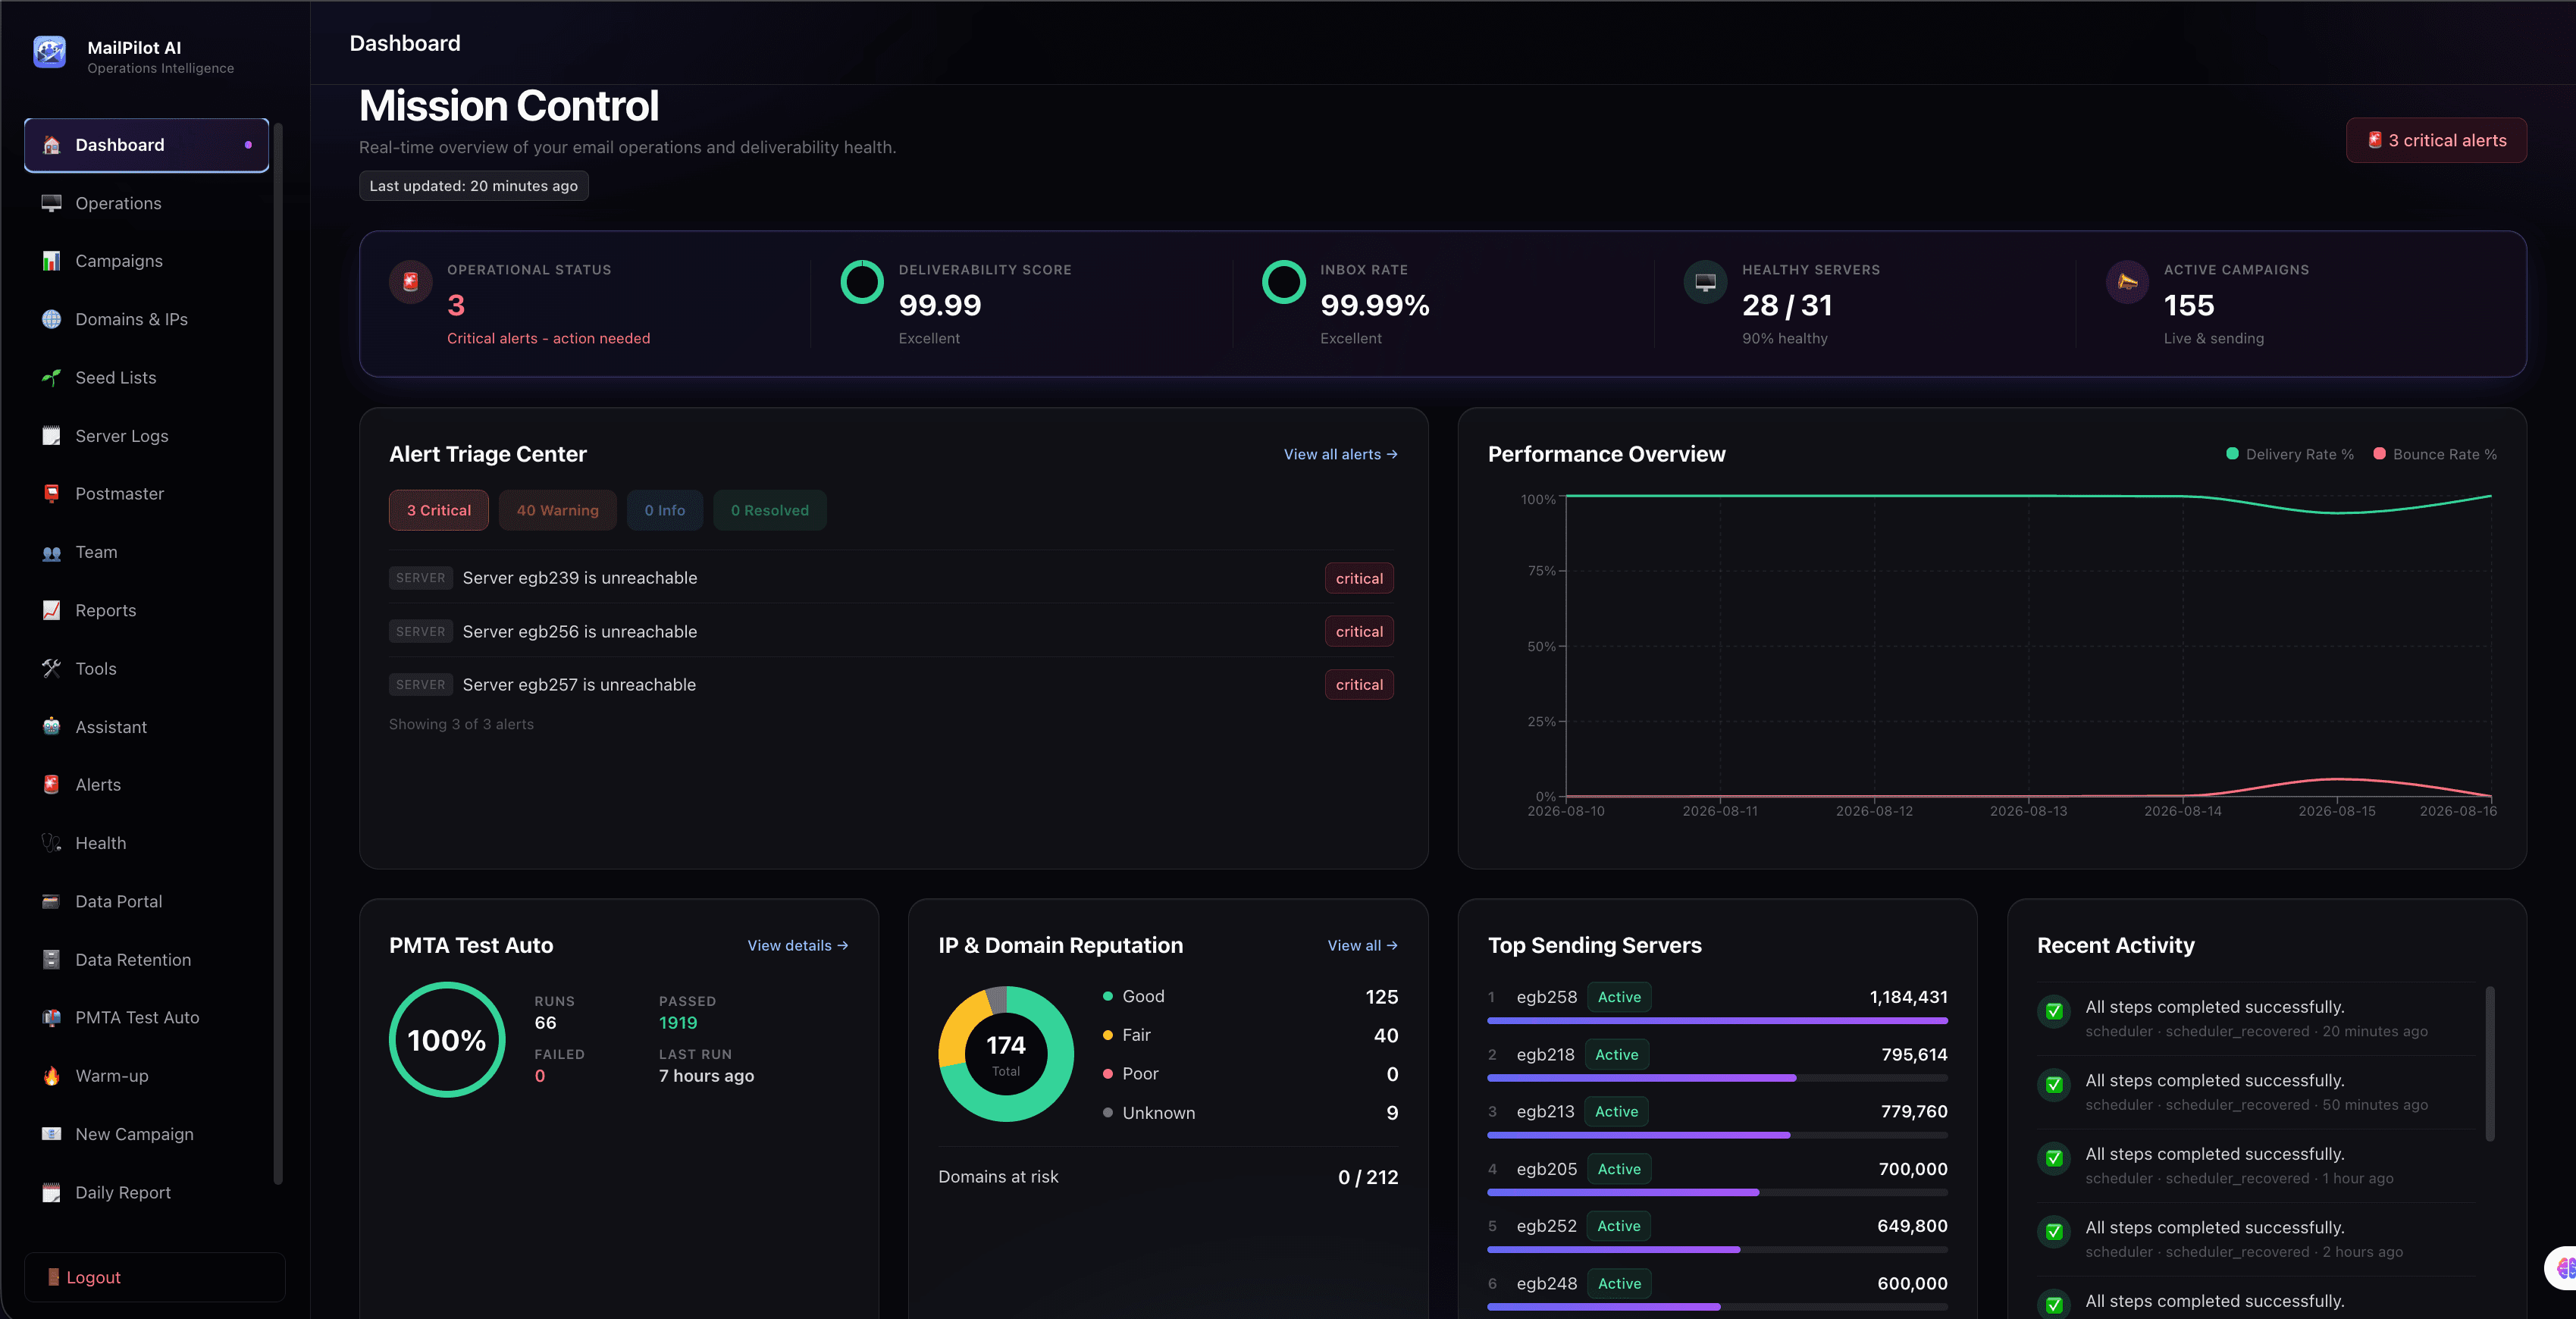
Task: Click the Domains at risk 0 / 212 value
Action: (1368, 1177)
